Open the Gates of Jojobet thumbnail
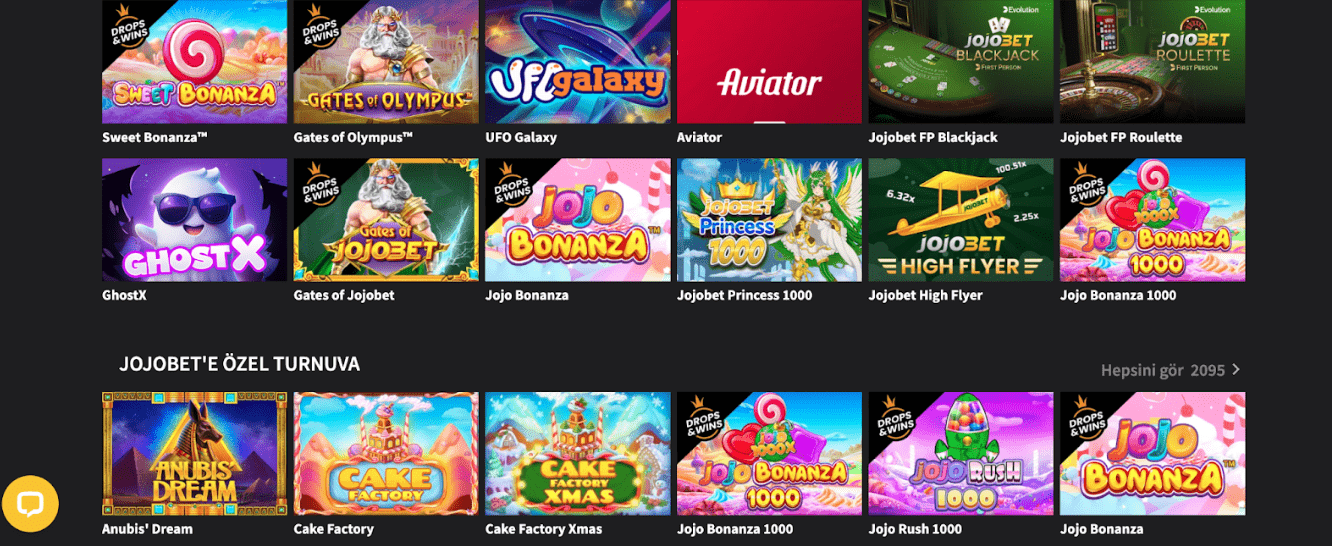This screenshot has height=546, width=1332. click(386, 220)
